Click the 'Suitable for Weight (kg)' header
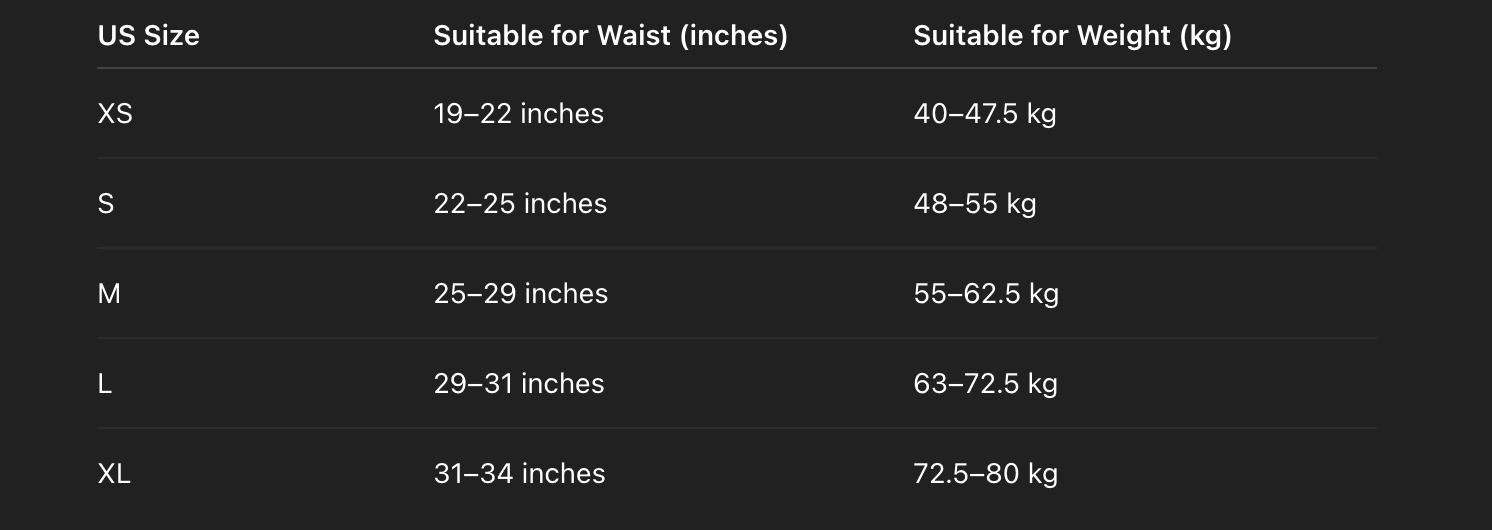1492x530 pixels. [1072, 36]
